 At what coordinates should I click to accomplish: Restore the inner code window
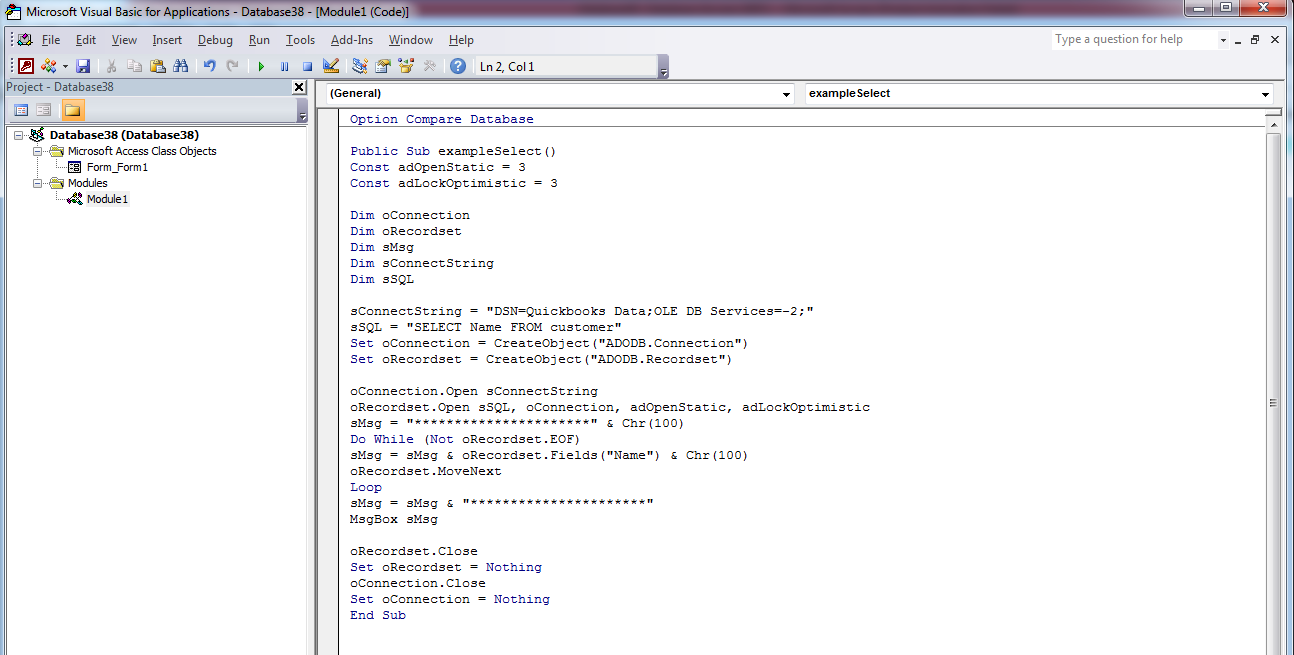point(1255,40)
